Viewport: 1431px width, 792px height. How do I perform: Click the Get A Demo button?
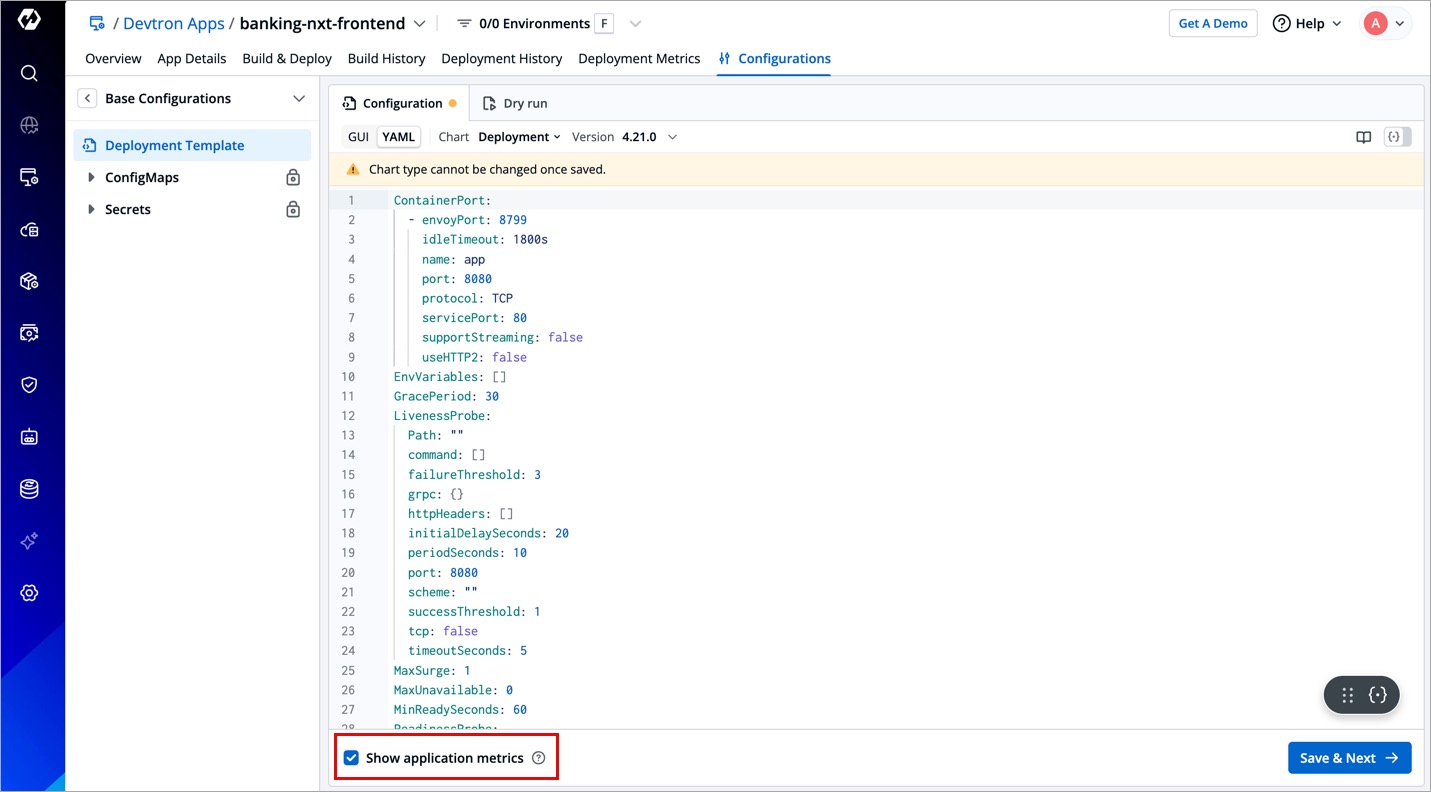1212,24
